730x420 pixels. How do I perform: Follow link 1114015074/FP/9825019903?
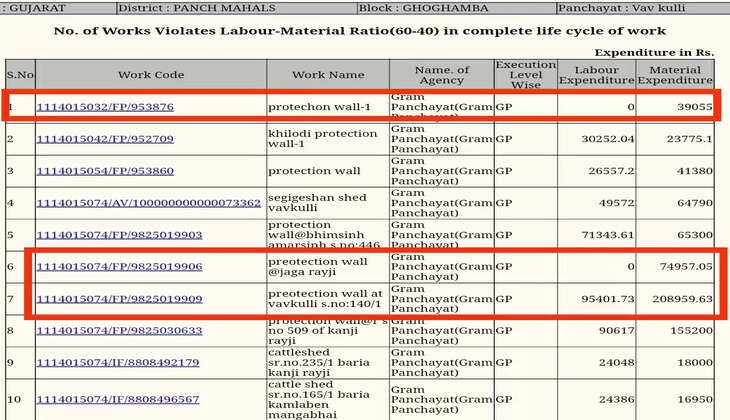(119, 235)
